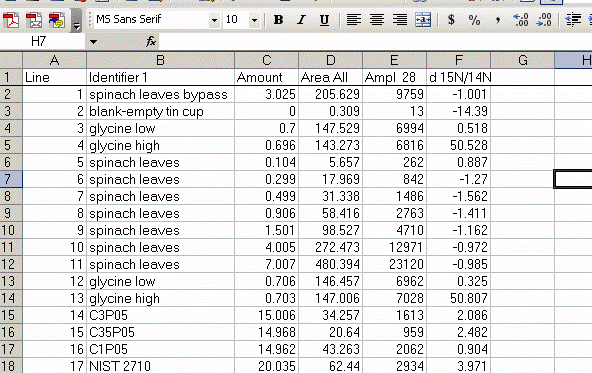Select column F header
This screenshot has height=373, width=592.
pos(458,60)
